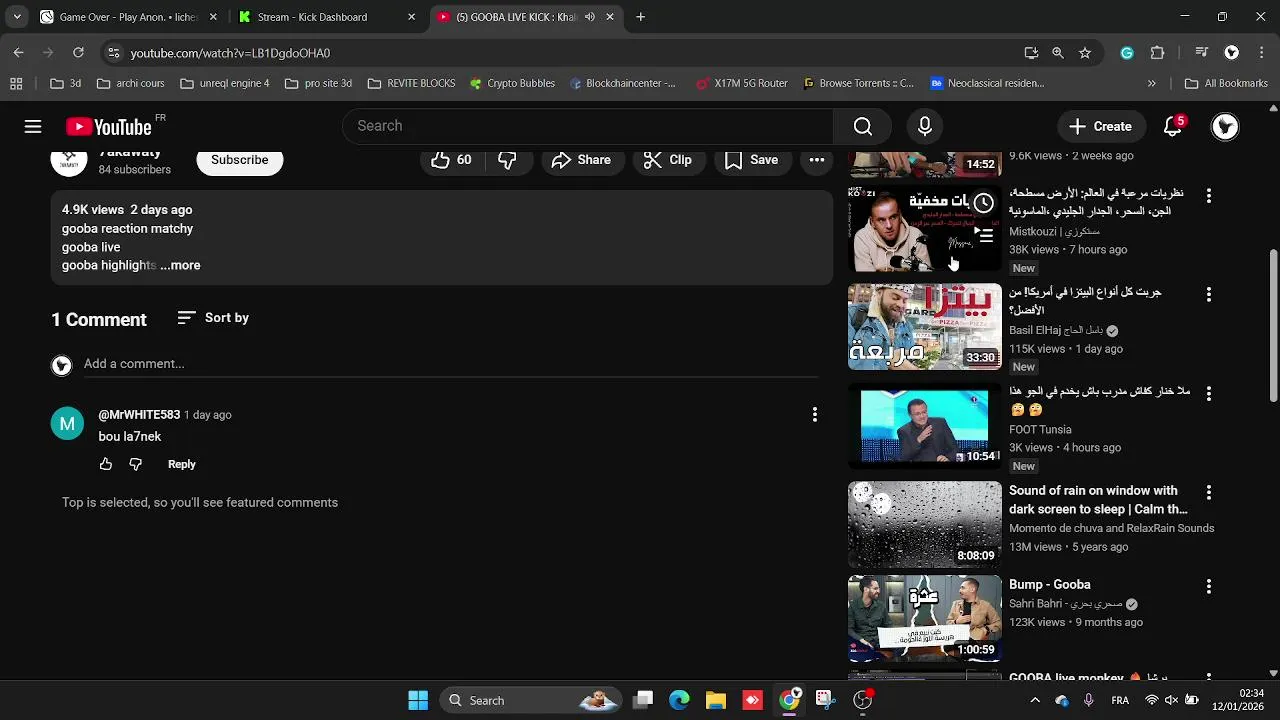Open the browser extensions puzzle icon

coord(1158,53)
